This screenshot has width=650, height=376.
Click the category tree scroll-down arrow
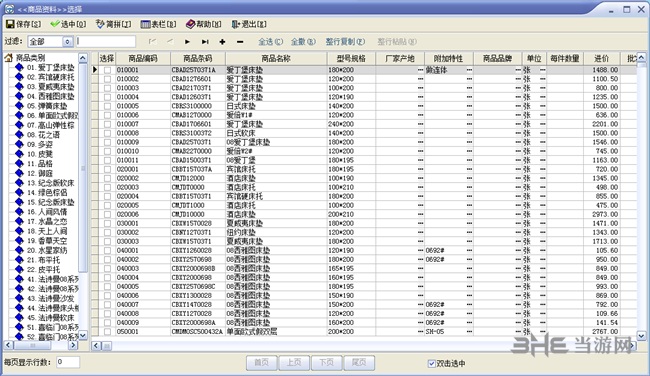[x=83, y=335]
